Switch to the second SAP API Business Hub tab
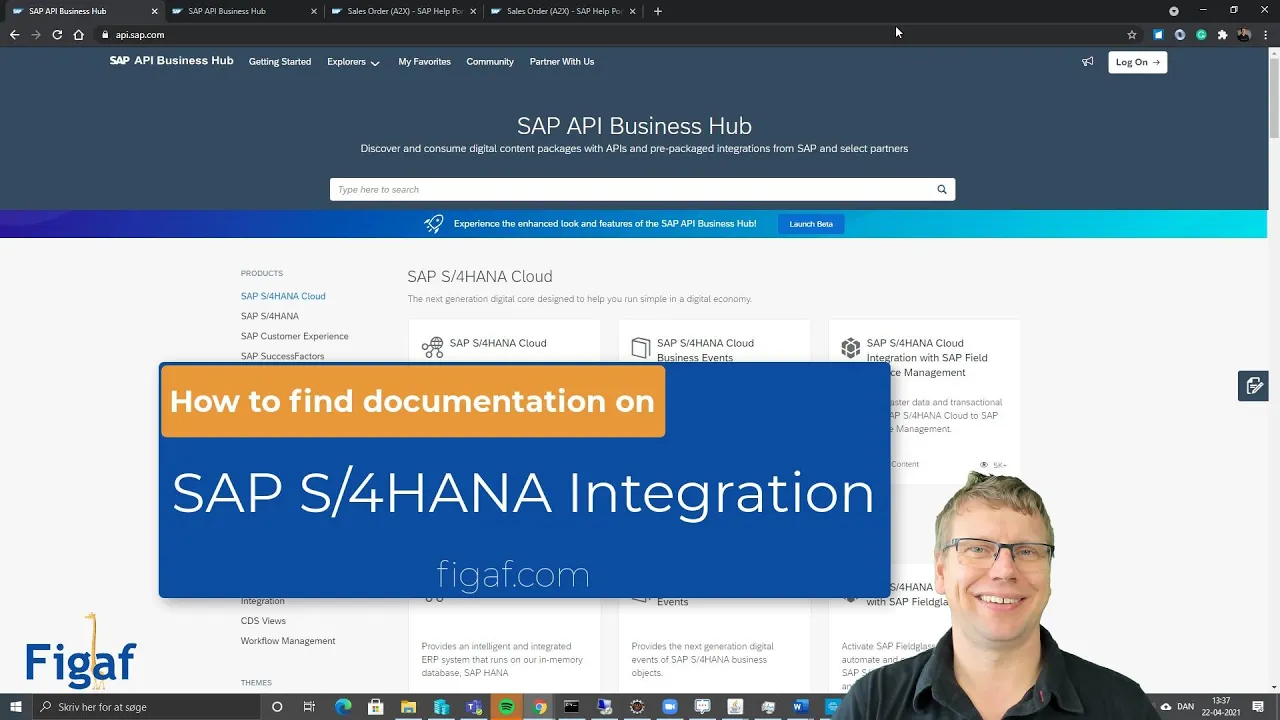The height and width of the screenshot is (720, 1280). (x=243, y=11)
